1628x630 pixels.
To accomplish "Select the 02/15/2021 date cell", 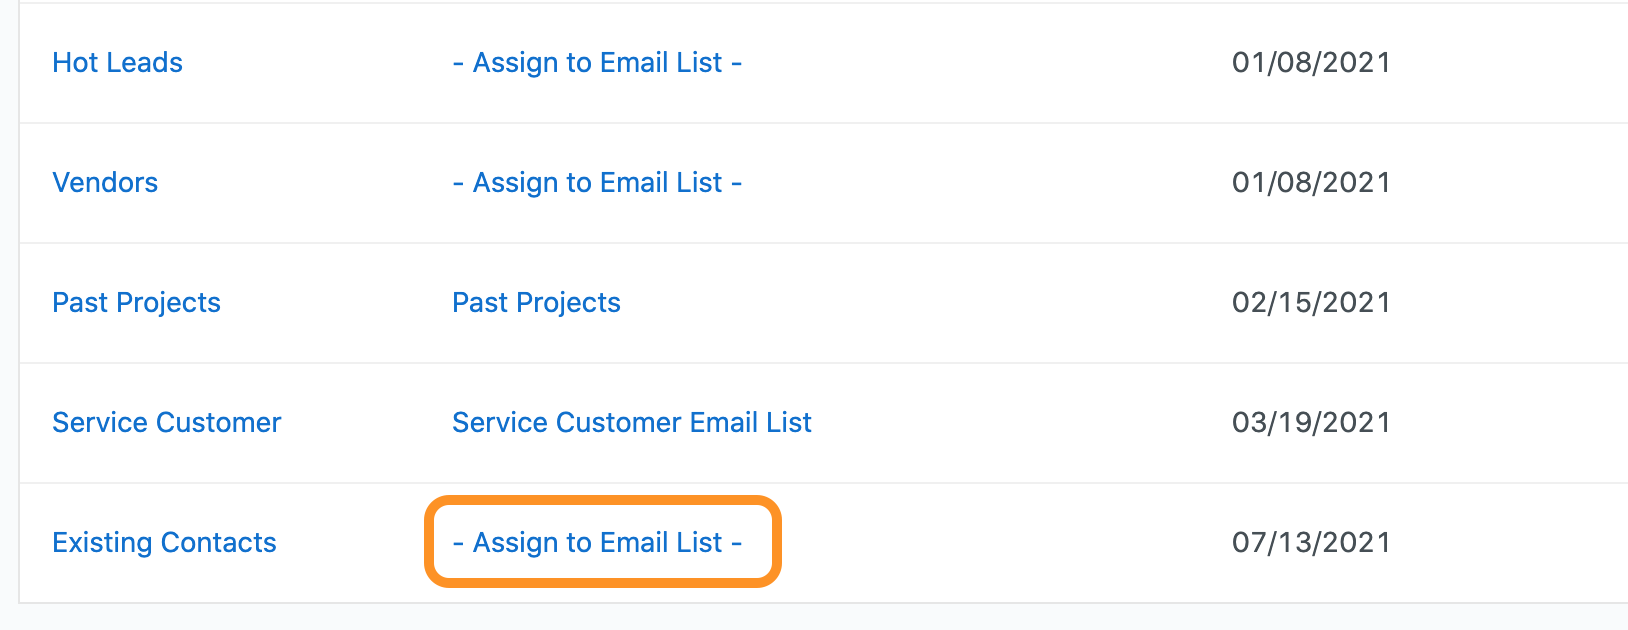I will pyautogui.click(x=1311, y=302).
